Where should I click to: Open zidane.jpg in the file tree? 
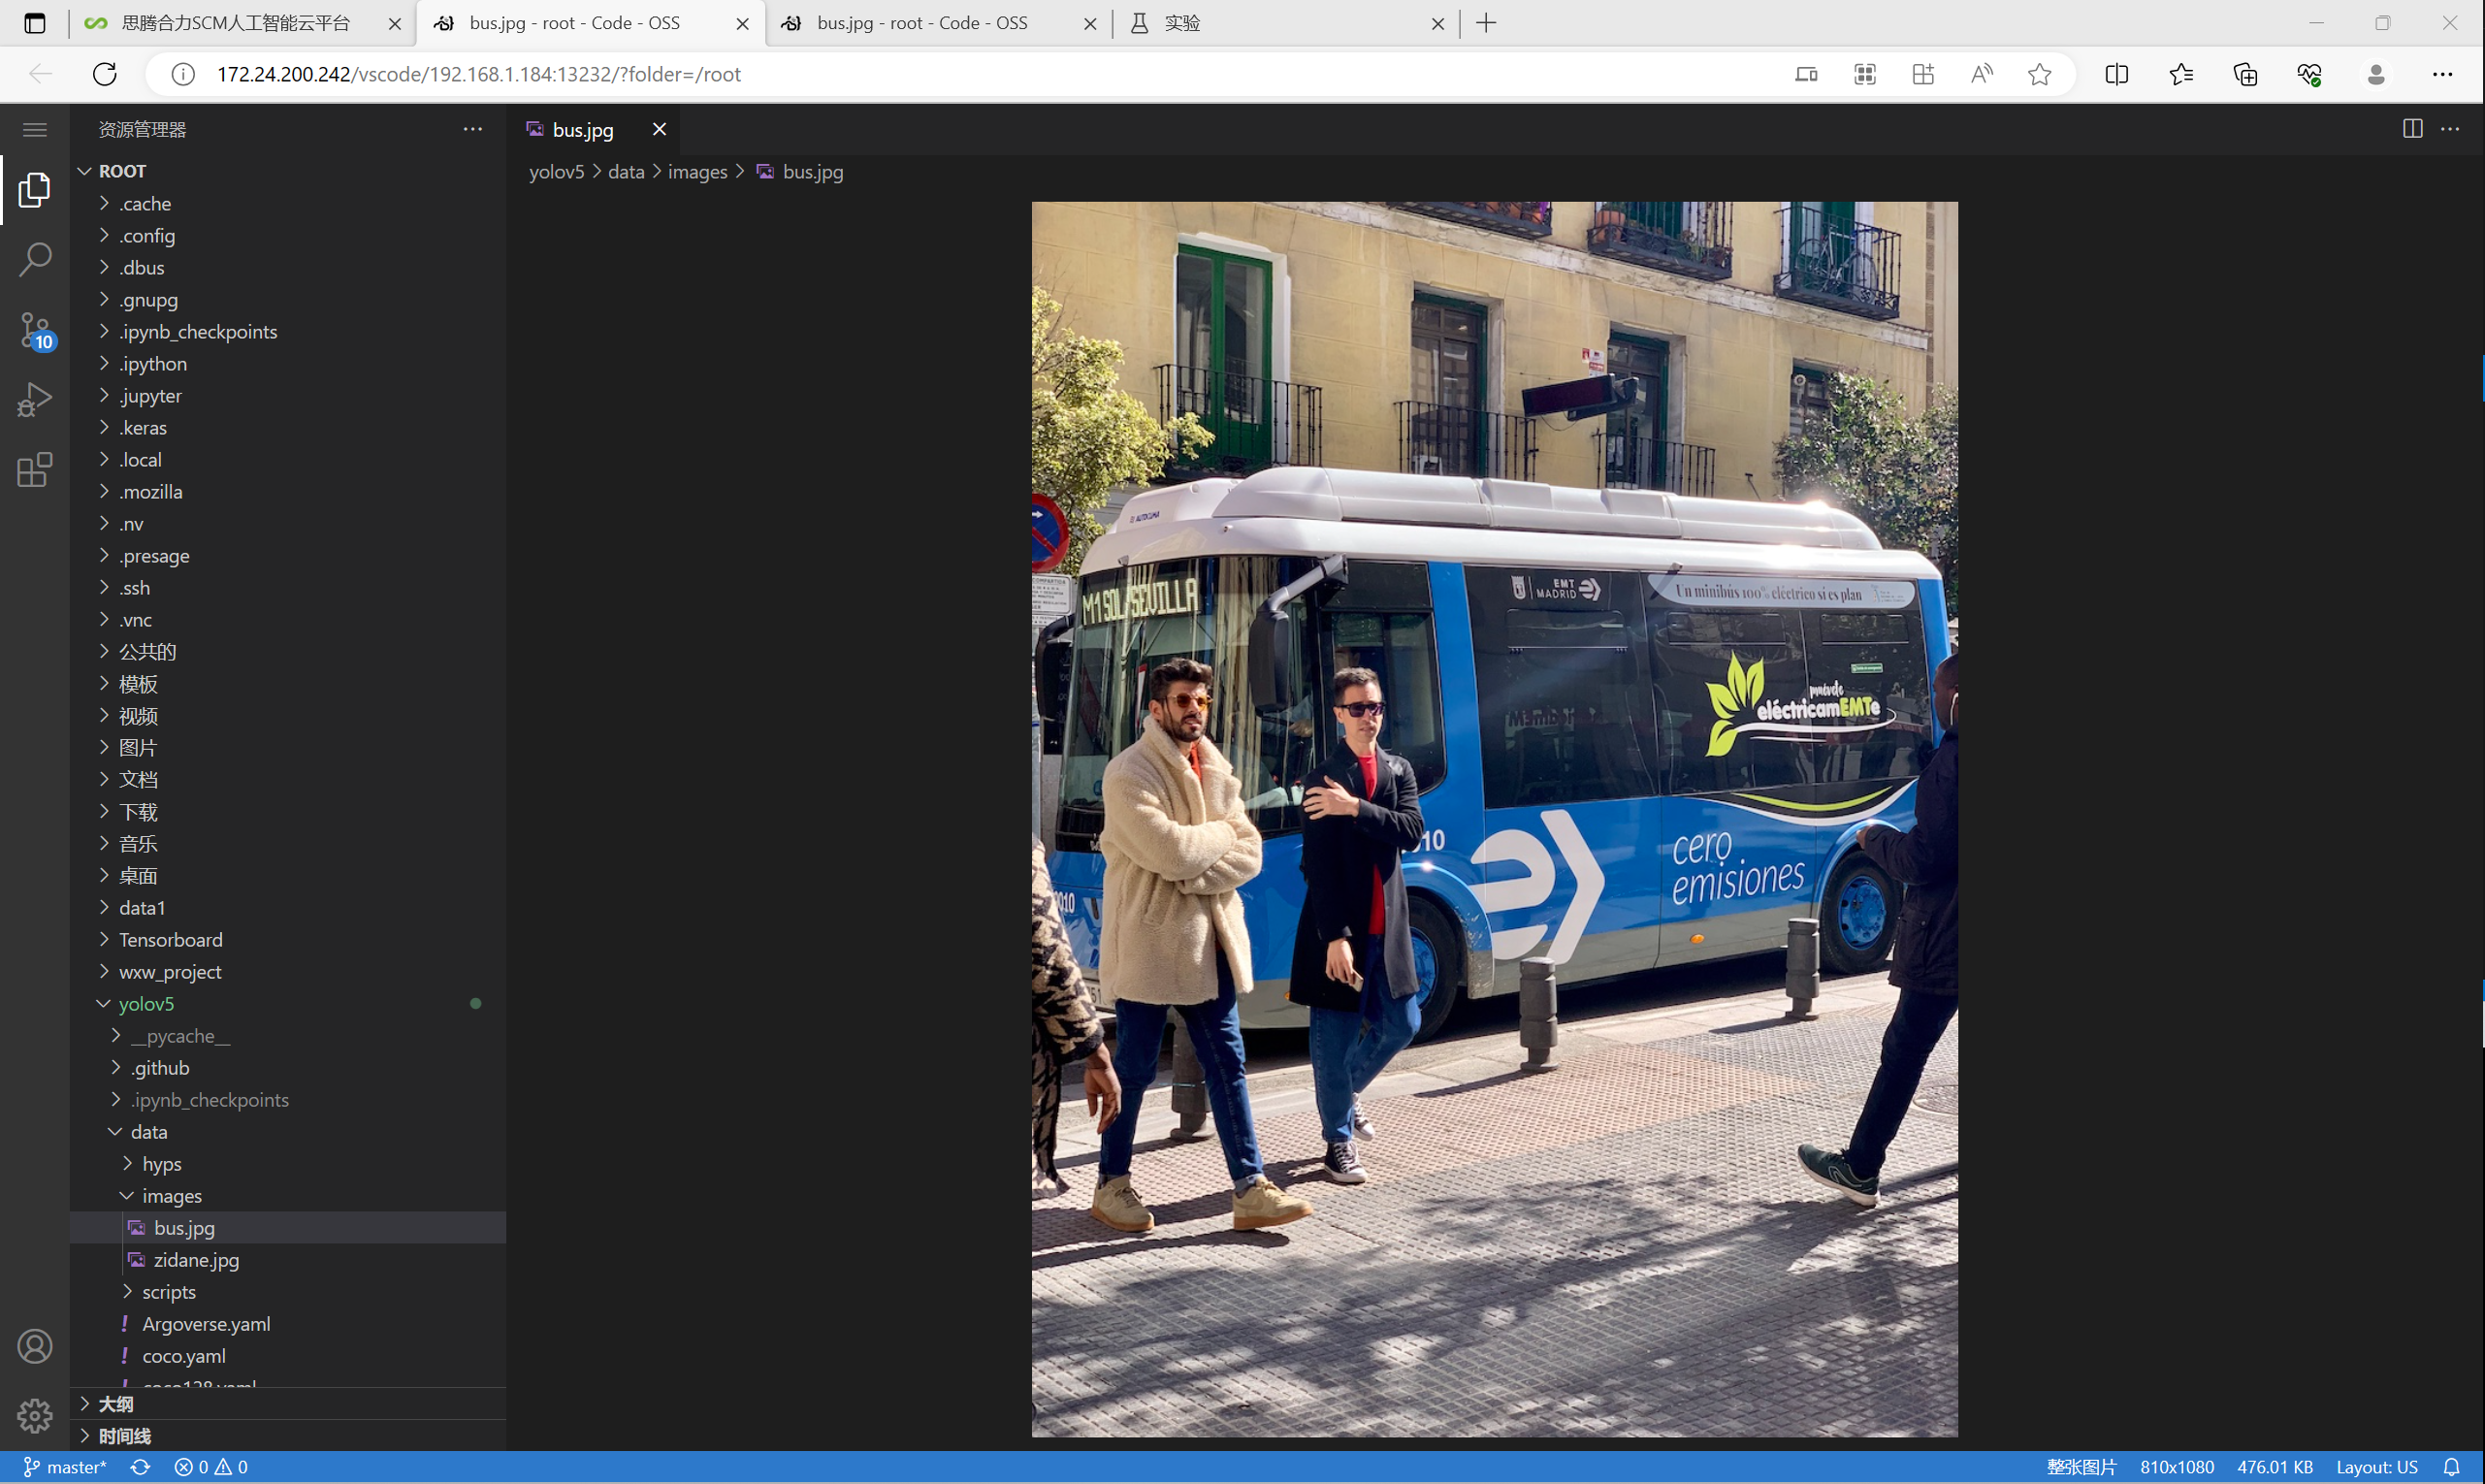point(196,1260)
